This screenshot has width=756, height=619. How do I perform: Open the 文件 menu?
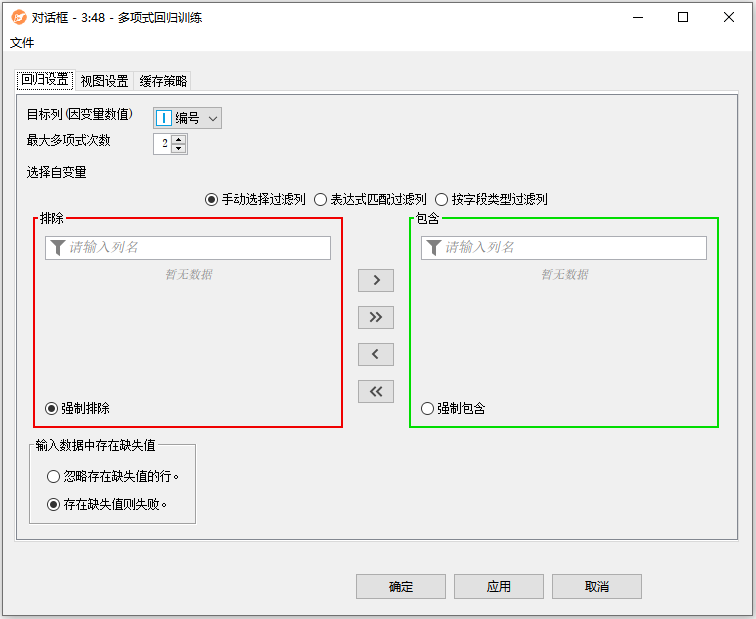(x=22, y=42)
